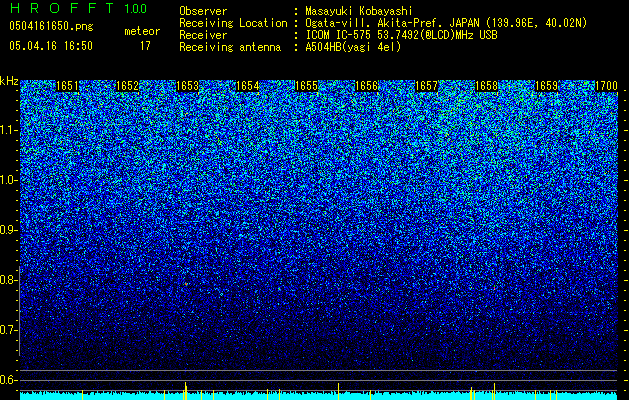The image size is (629, 400).
Task: Click the 0.7 frequency axis label
Action: tap(9, 330)
